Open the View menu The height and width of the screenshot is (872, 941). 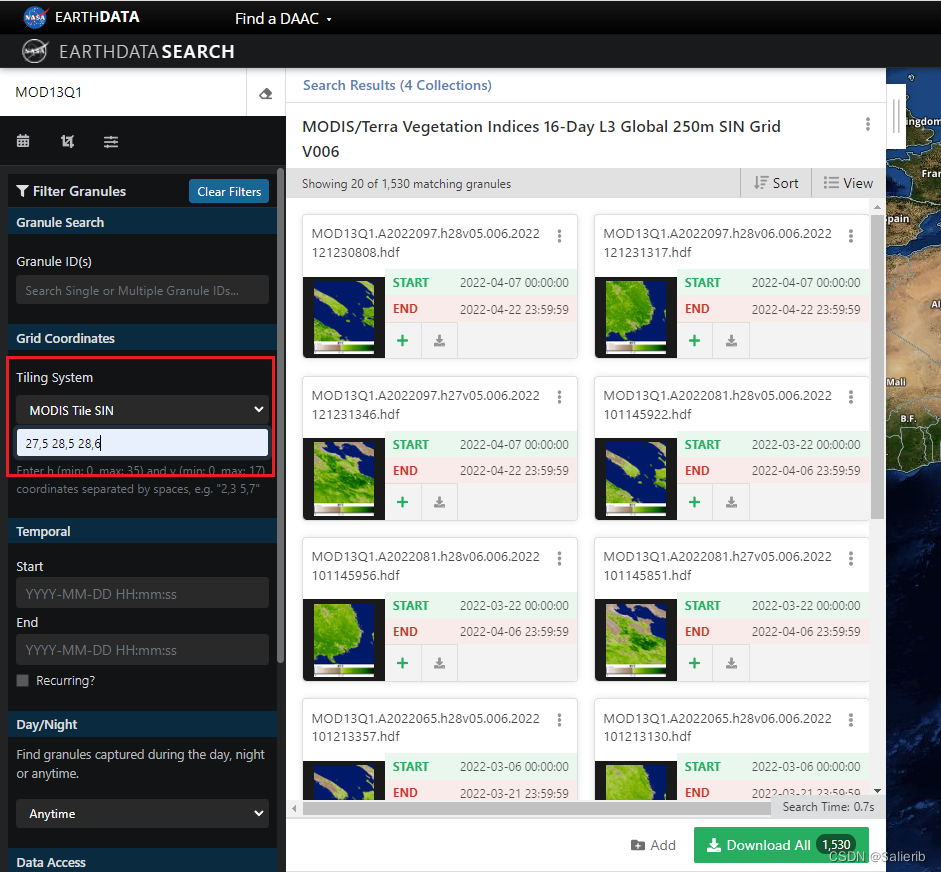[848, 183]
